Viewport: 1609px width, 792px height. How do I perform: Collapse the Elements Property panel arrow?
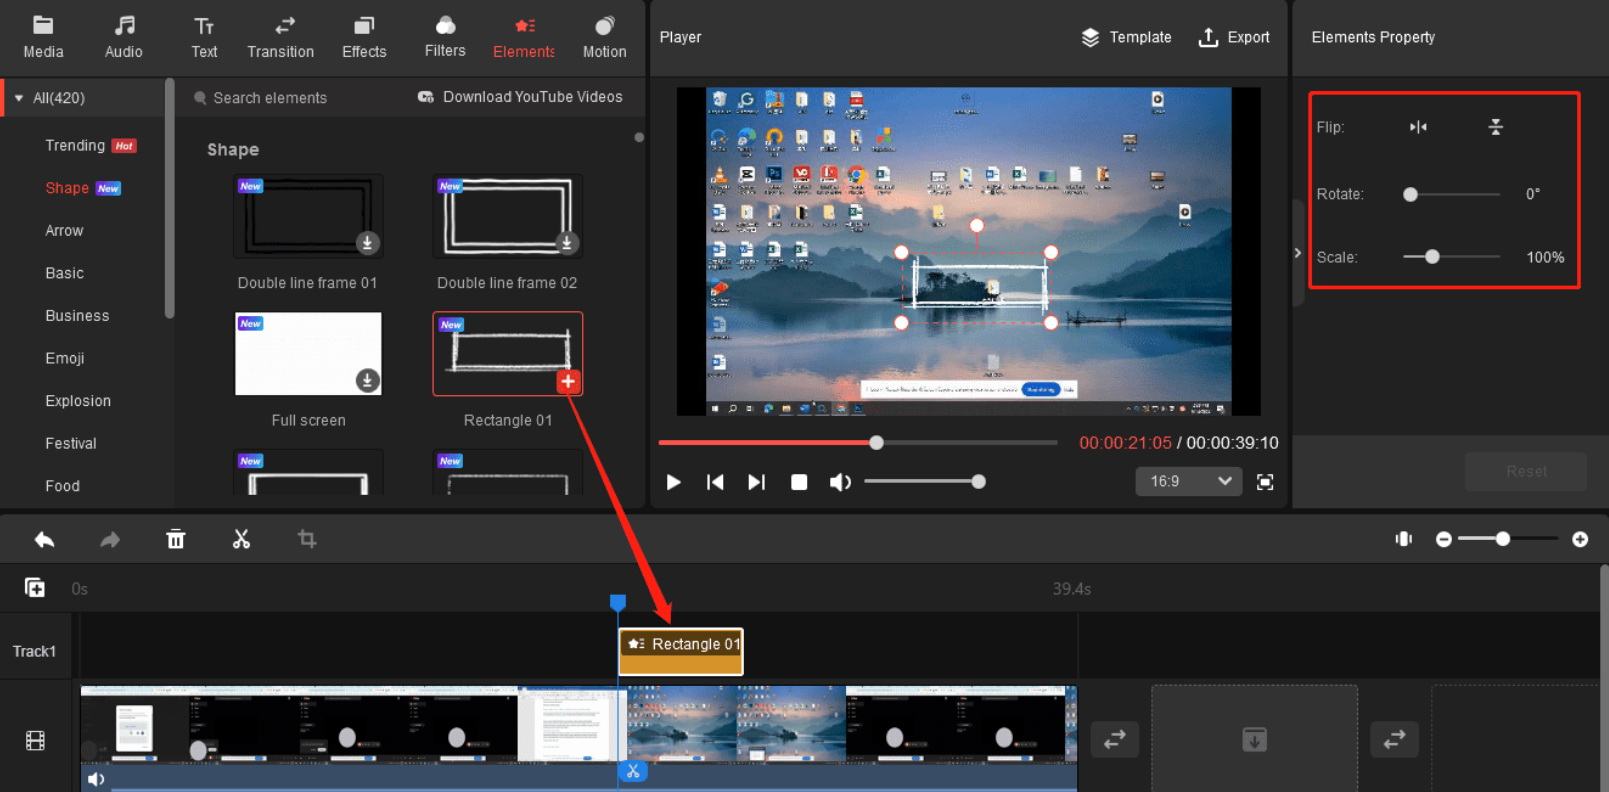[1298, 253]
